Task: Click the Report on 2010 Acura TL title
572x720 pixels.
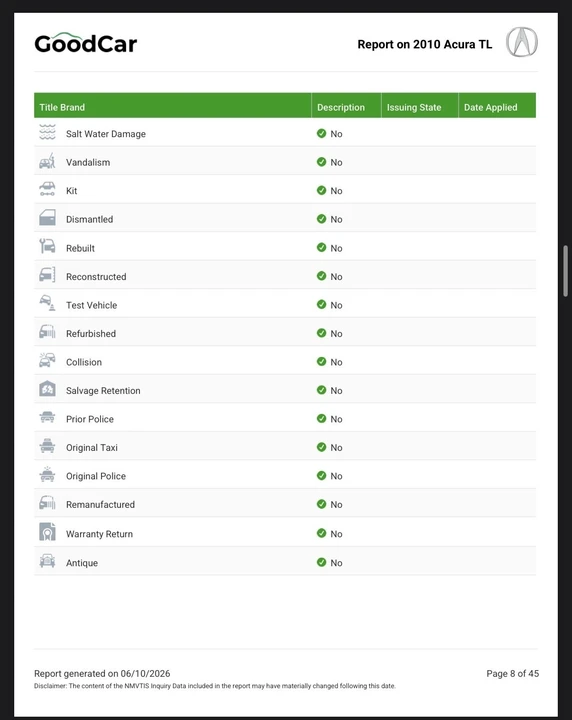Action: coord(425,44)
